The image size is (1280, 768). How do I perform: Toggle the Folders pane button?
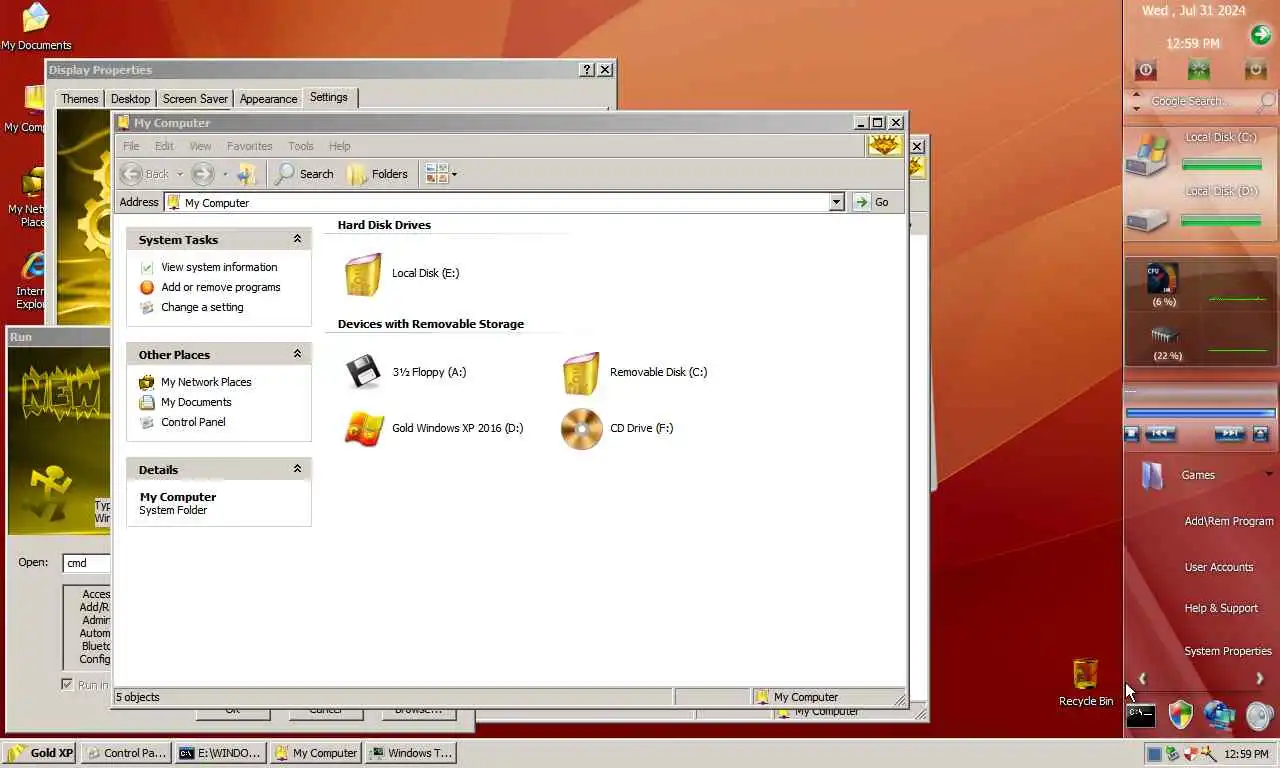coord(377,174)
